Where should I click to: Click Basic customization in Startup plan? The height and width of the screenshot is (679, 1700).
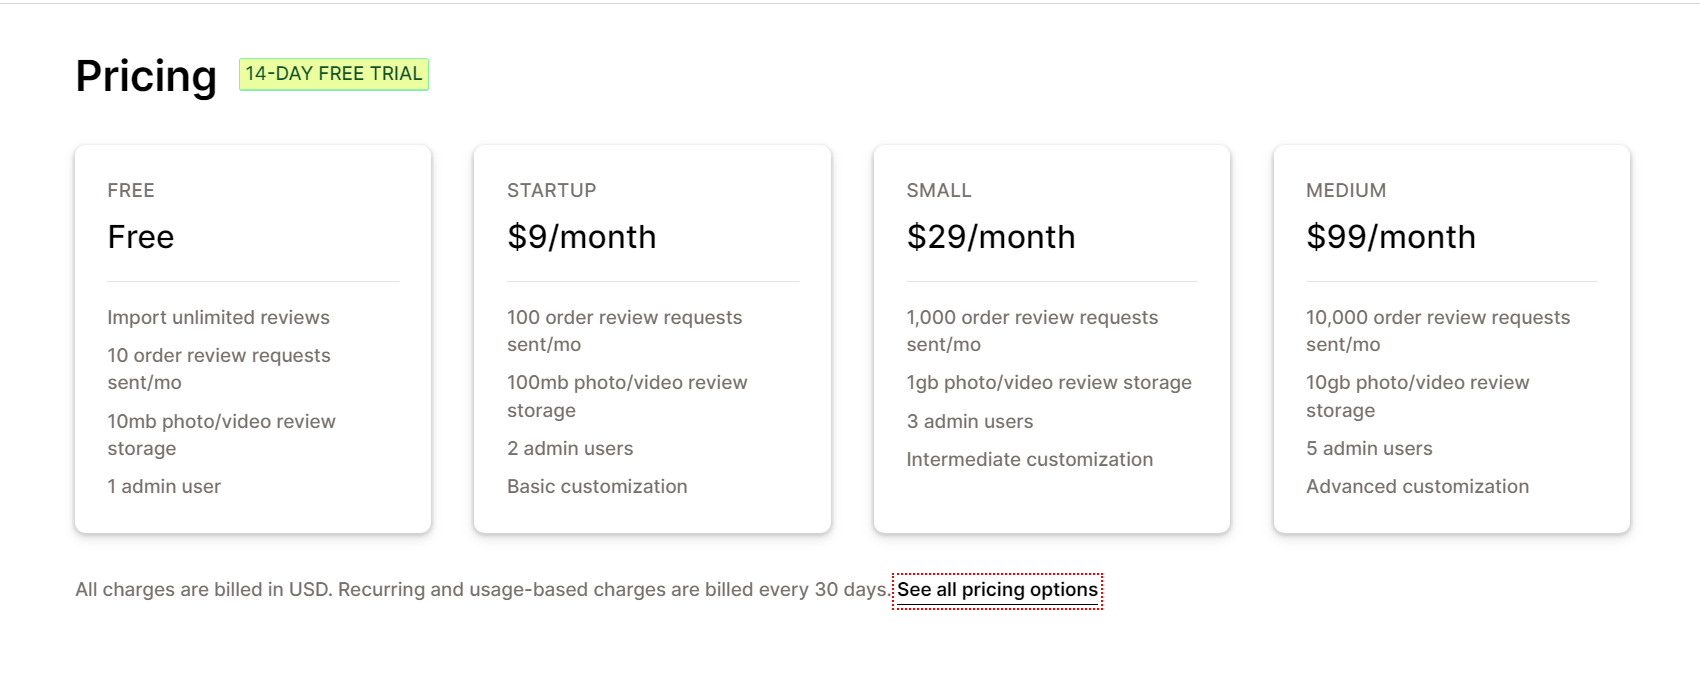click(x=597, y=486)
